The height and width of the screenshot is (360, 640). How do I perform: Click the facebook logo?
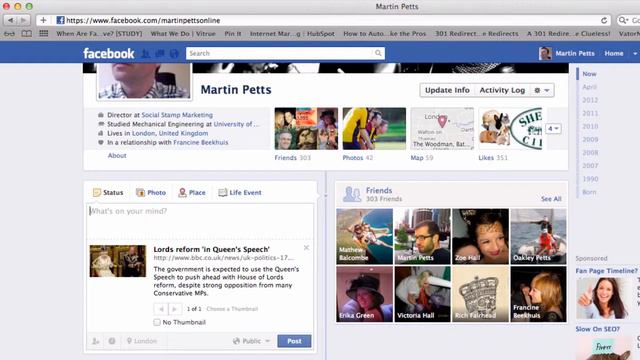[109, 53]
